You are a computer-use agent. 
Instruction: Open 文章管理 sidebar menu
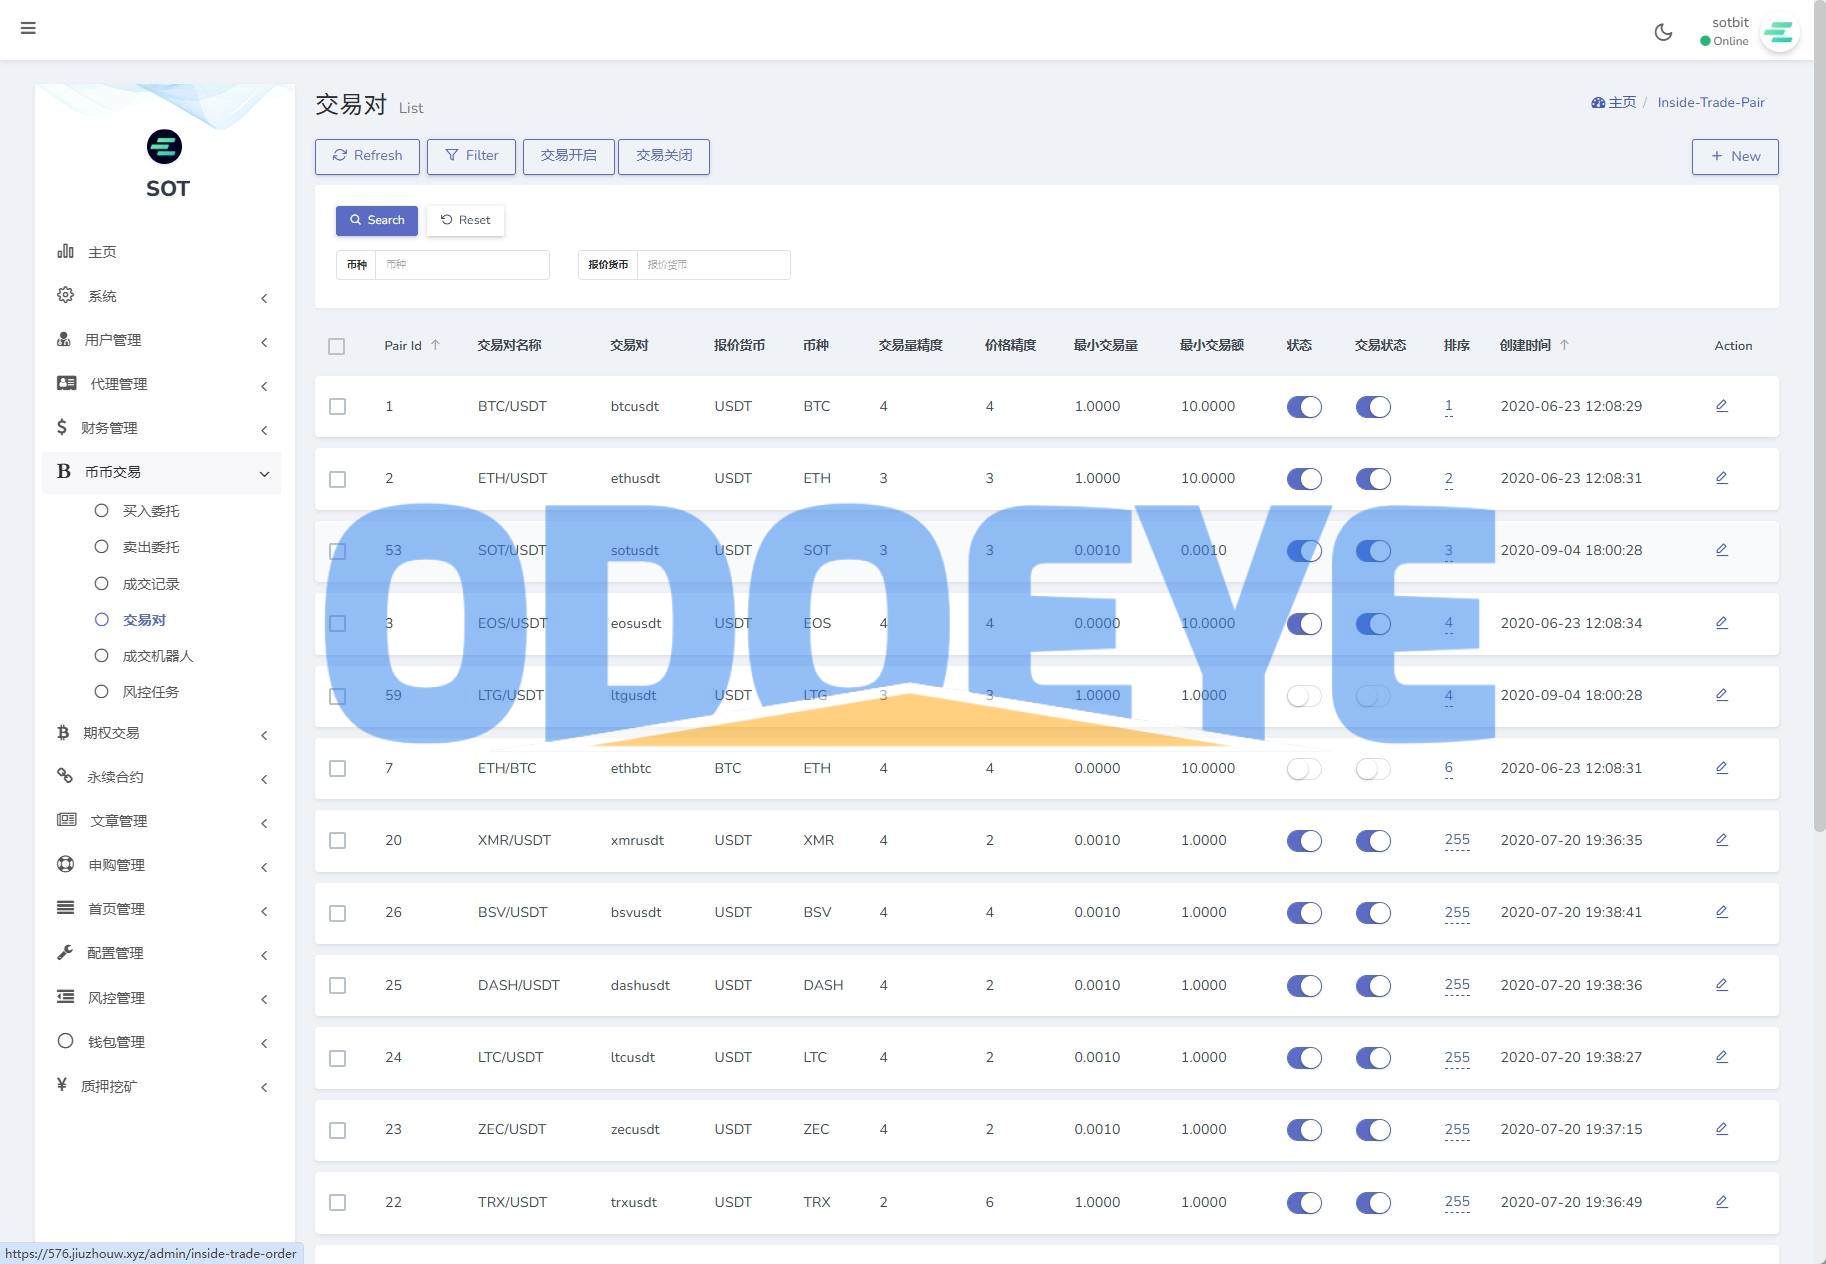coord(161,821)
